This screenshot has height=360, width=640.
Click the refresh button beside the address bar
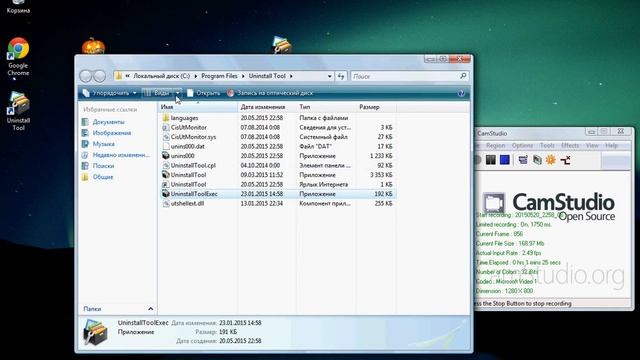click(341, 76)
